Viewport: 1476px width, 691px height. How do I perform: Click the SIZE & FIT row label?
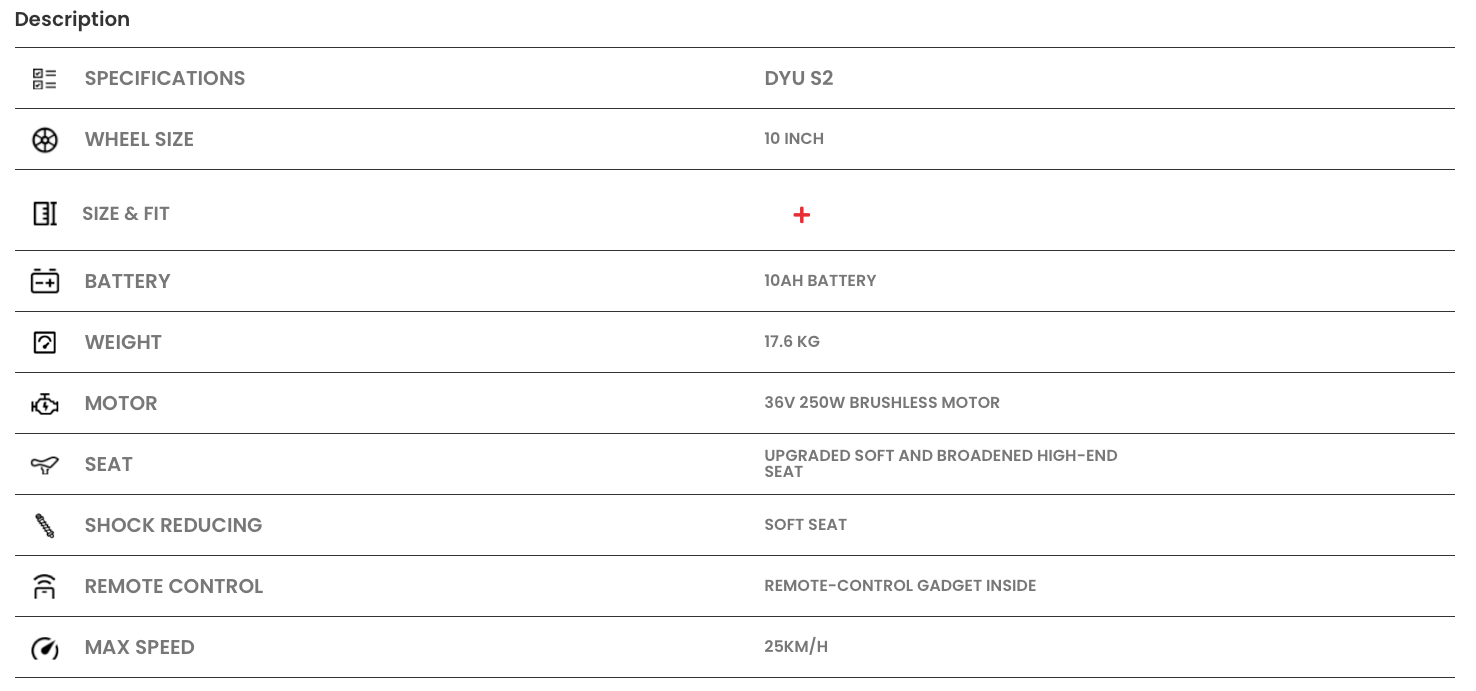tap(126, 213)
